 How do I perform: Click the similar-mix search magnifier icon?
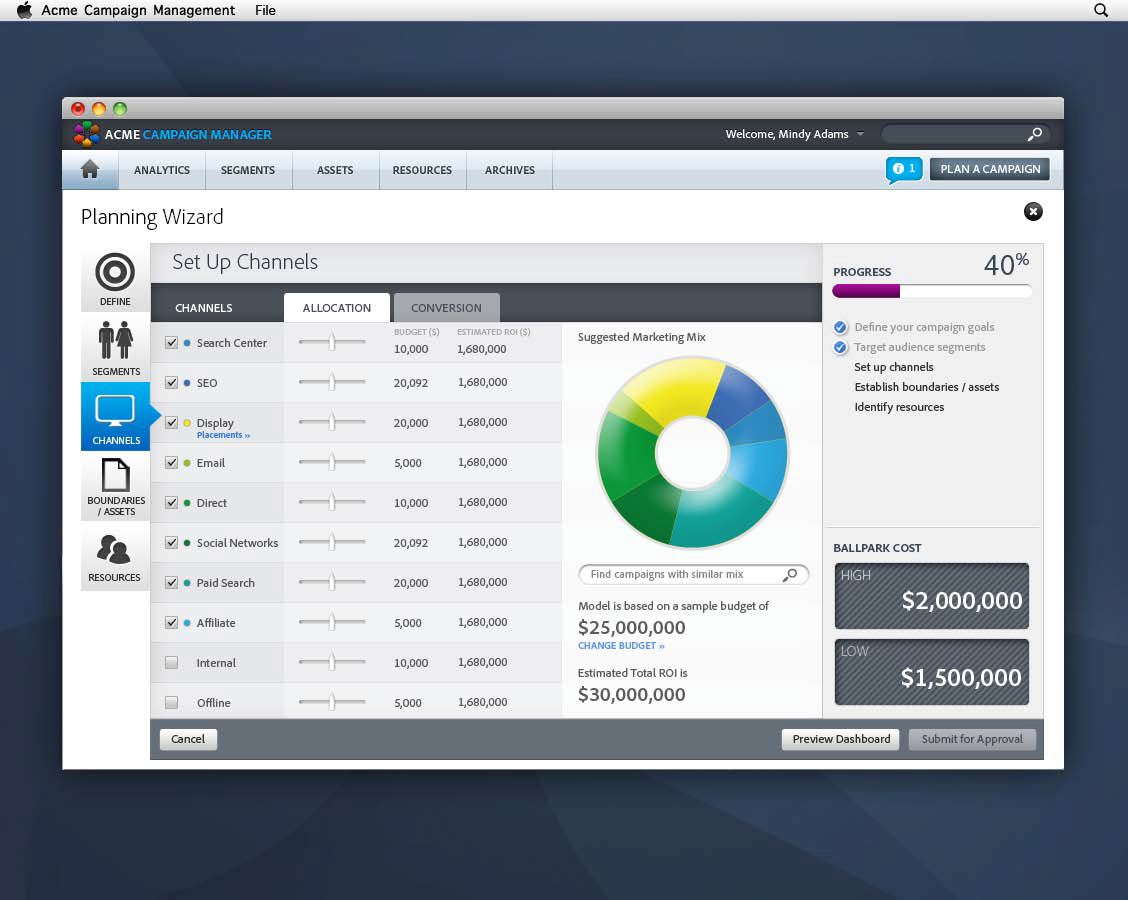tap(790, 574)
